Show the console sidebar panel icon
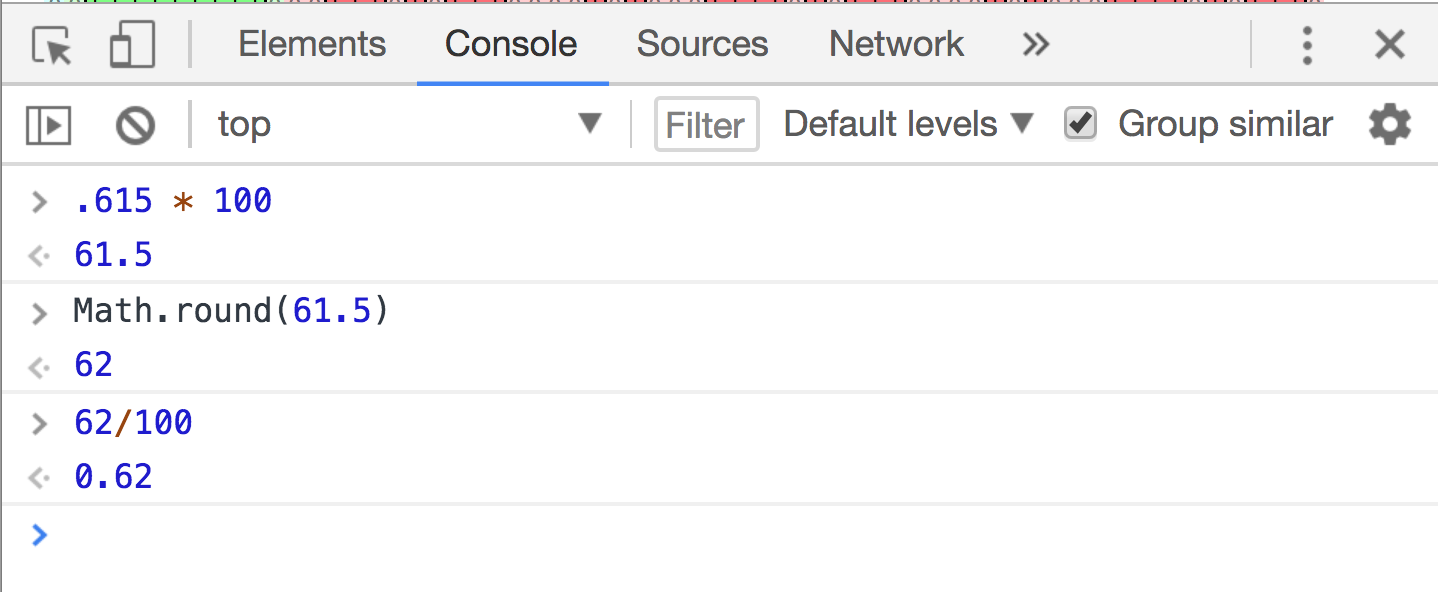Screen dimensions: 1438x592 [x=48, y=125]
